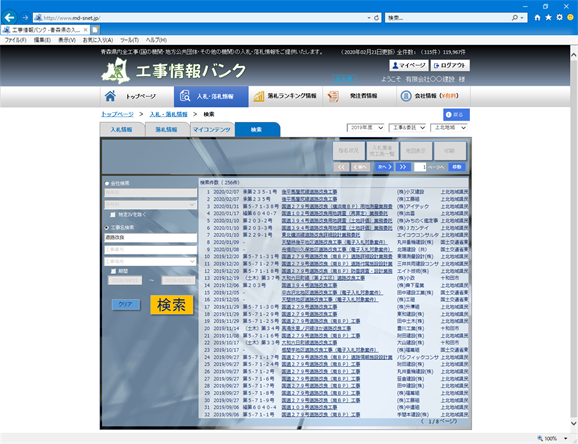Open the 編集(E) menu
Image resolution: width=578 pixels, height=444 pixels.
[x=42, y=40]
